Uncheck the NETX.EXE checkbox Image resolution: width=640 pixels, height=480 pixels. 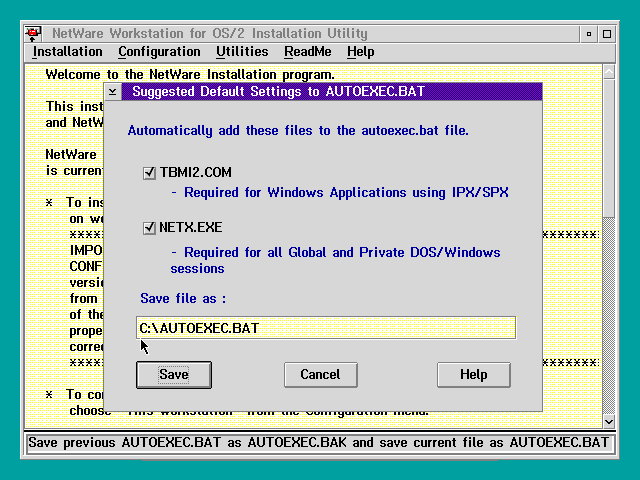(x=149, y=228)
